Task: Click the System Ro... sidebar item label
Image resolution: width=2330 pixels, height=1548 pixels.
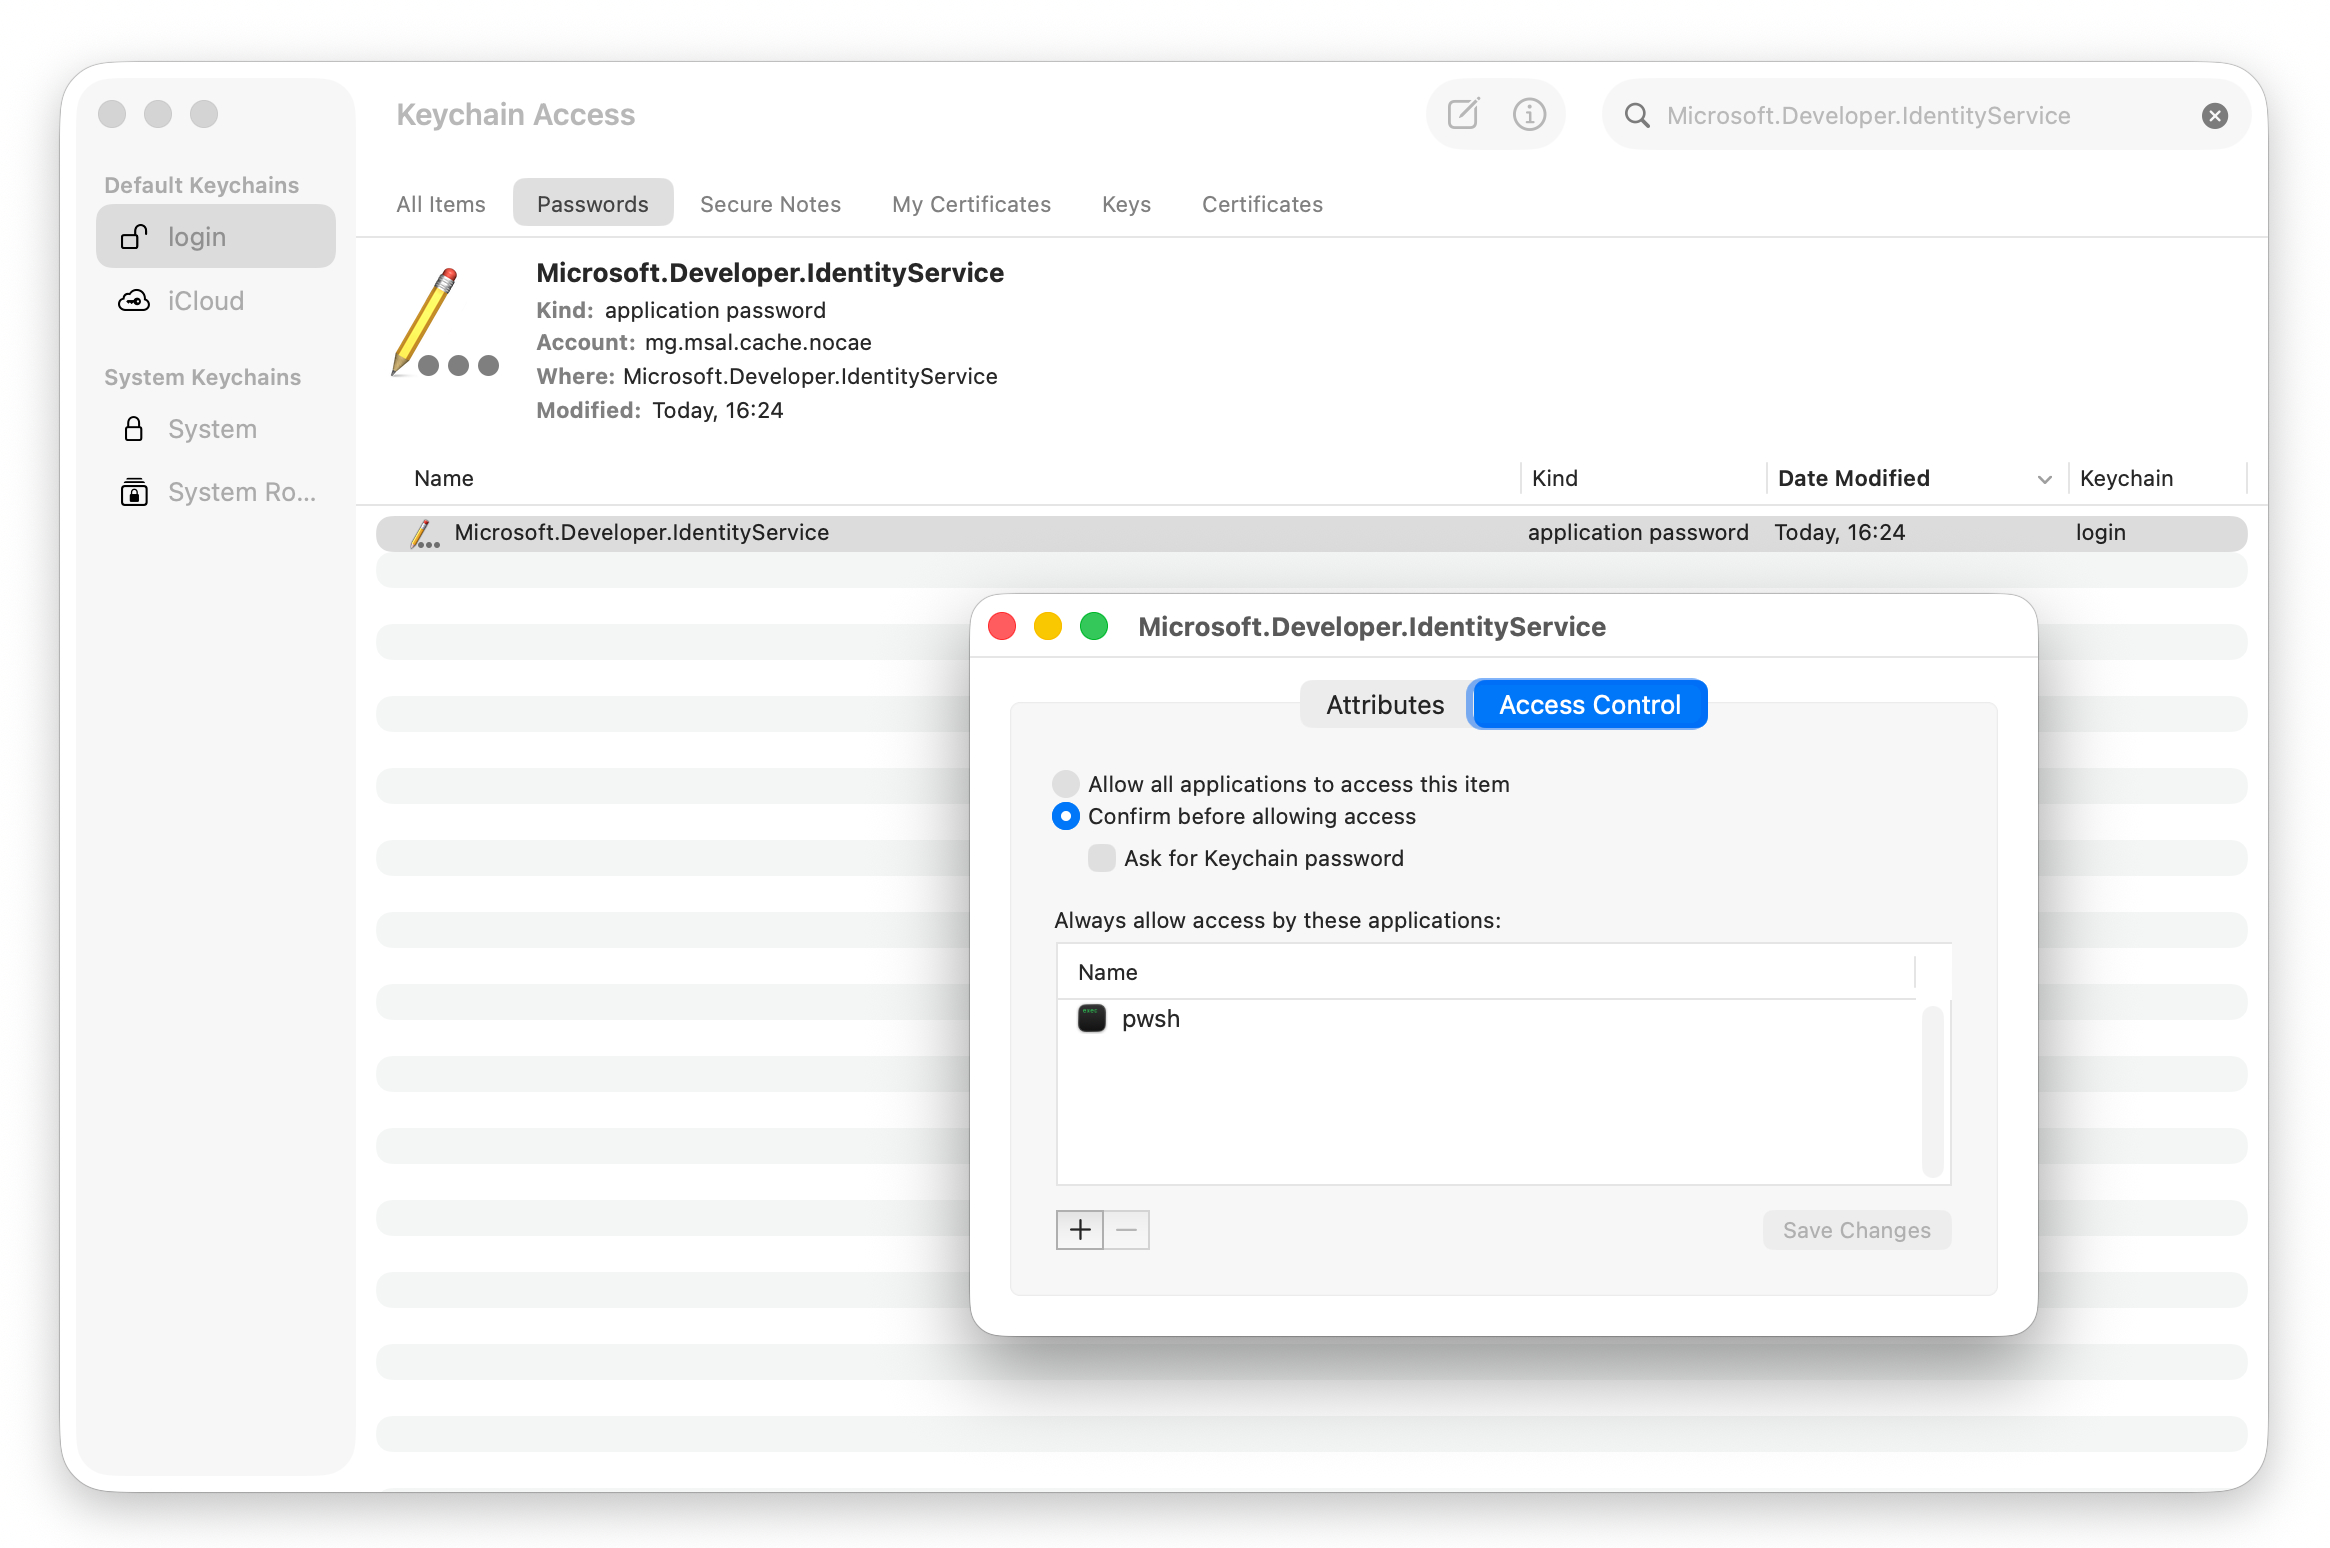Action: [242, 492]
